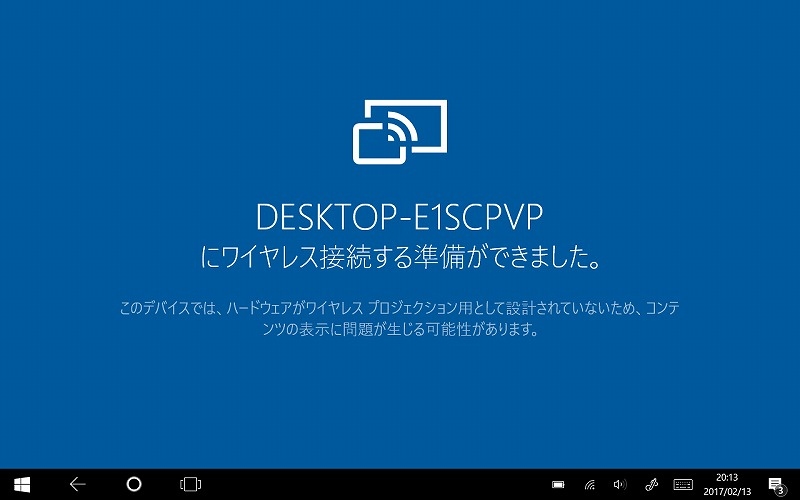Open the wireless network icon

click(589, 484)
